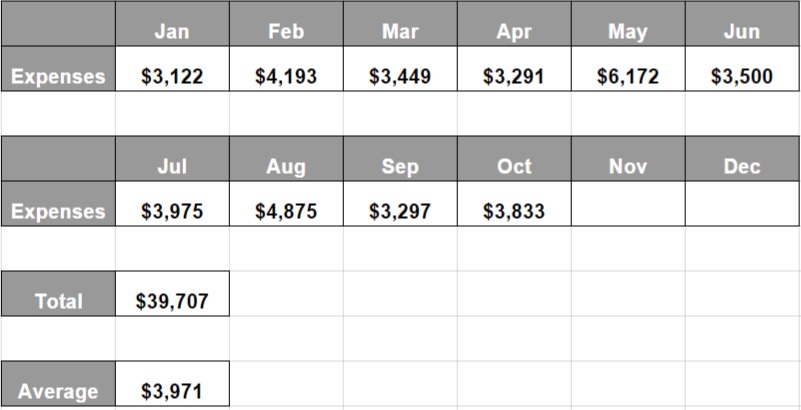Screen dimensions: 801x410
Task: Select the April expenses cell $3,291
Action: 514,69
